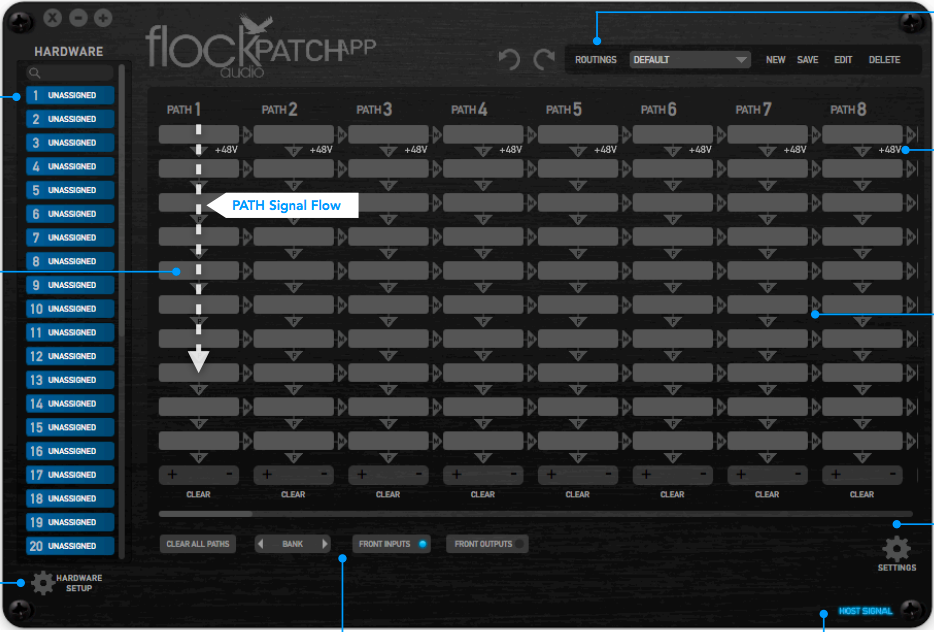Go to previous bank with left arrow

[x=260, y=544]
